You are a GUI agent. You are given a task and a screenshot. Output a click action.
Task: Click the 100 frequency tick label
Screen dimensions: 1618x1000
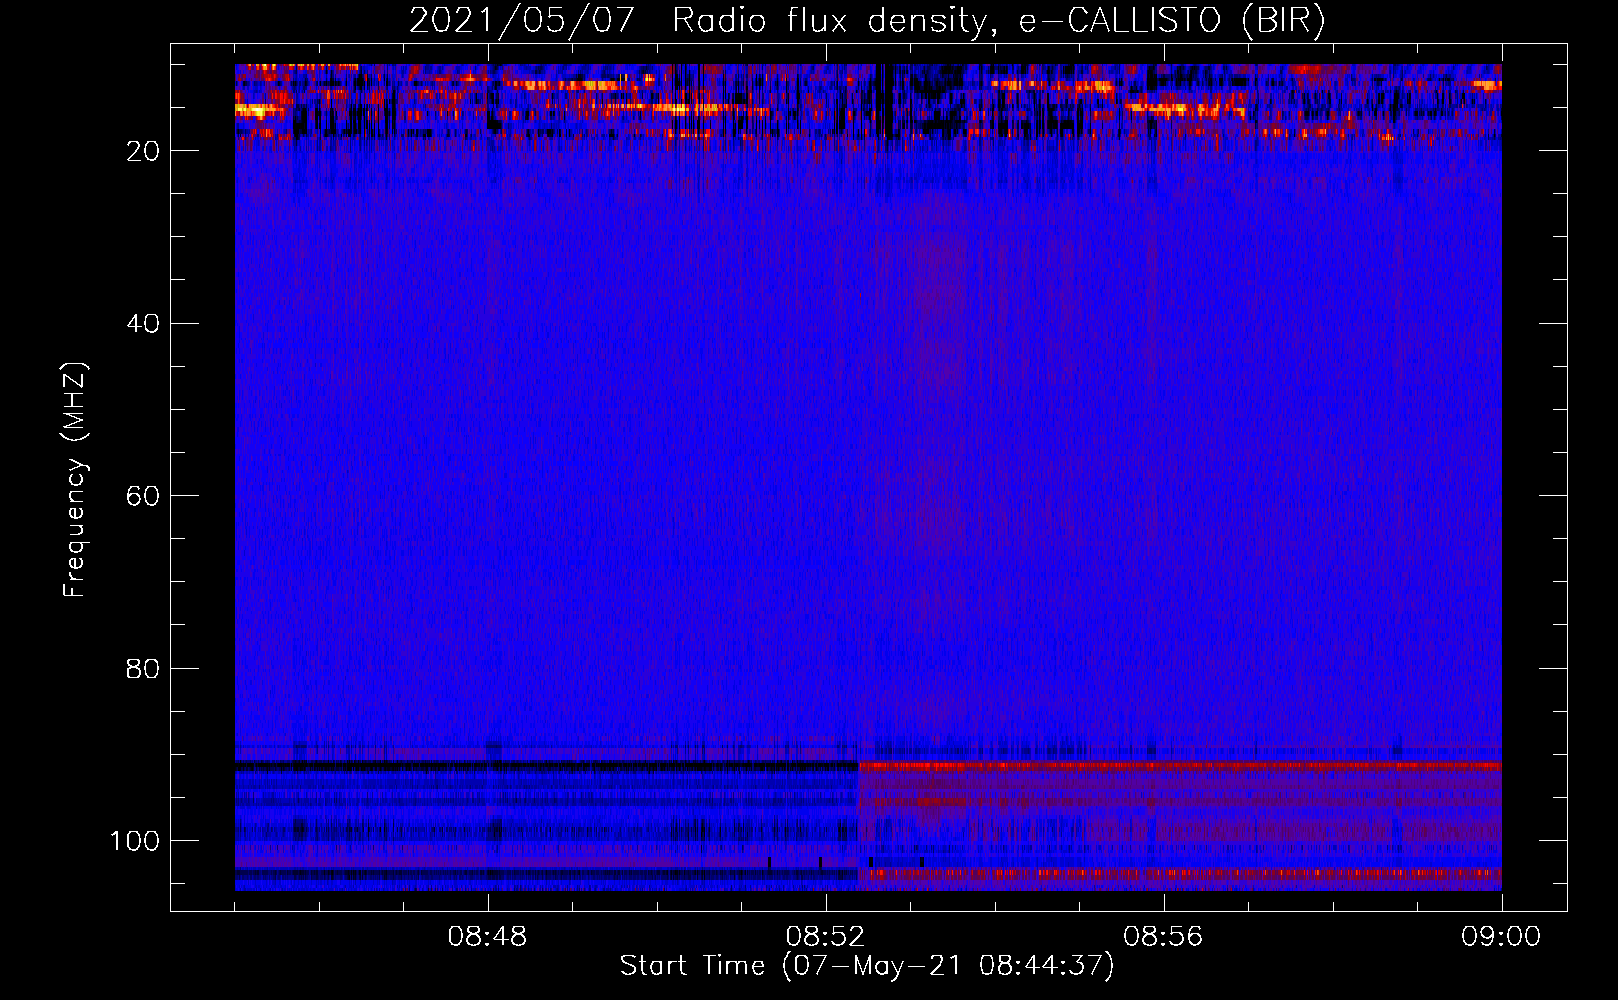click(x=135, y=841)
